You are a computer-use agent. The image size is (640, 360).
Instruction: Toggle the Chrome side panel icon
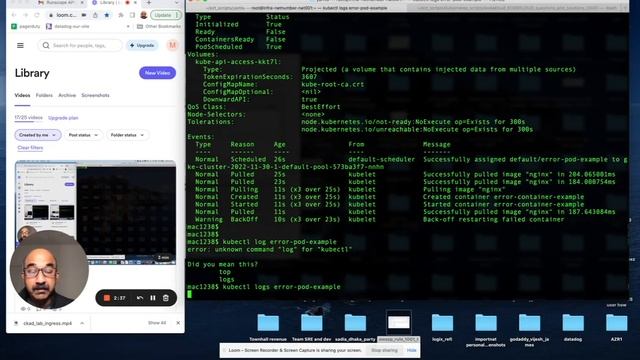pyautogui.click(x=132, y=15)
